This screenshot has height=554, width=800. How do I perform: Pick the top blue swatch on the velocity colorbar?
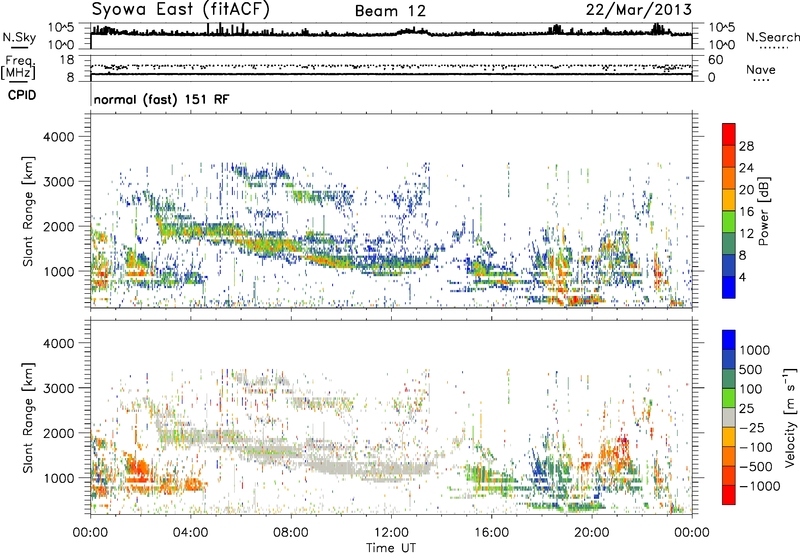(729, 340)
